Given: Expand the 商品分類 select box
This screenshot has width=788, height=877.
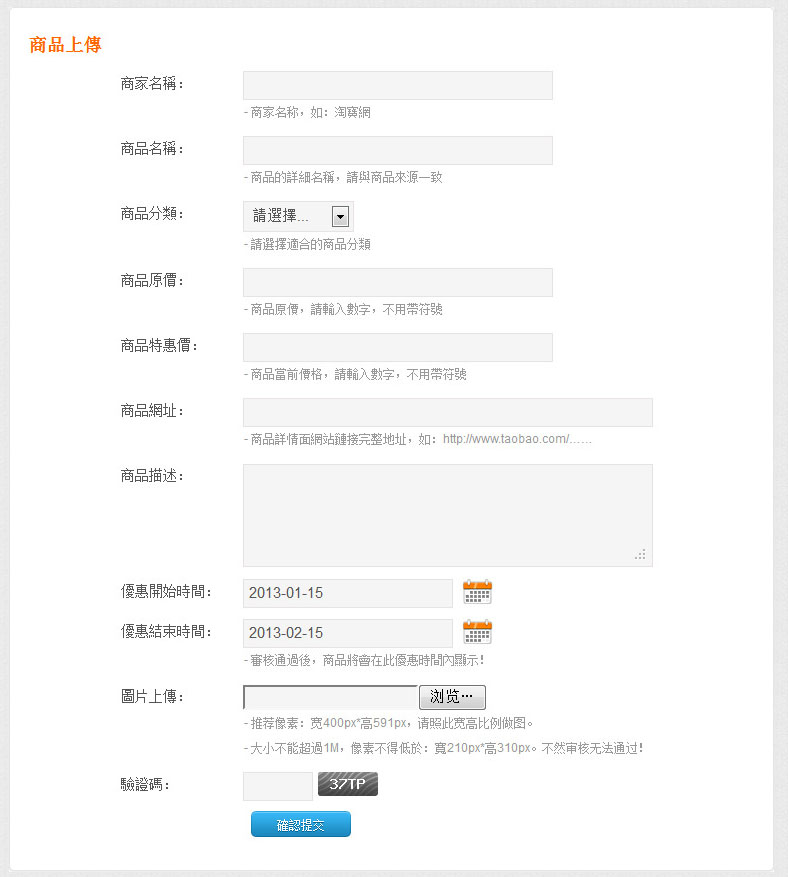Looking at the screenshot, I should pyautogui.click(x=297, y=216).
